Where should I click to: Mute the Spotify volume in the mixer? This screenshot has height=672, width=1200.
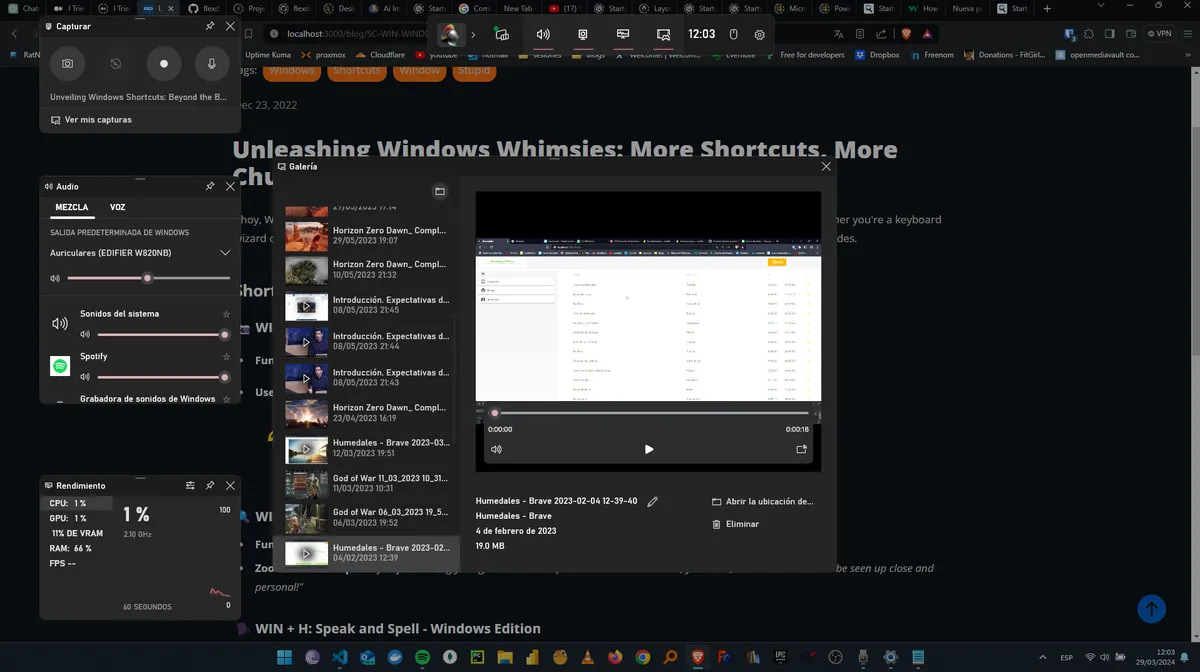point(85,377)
